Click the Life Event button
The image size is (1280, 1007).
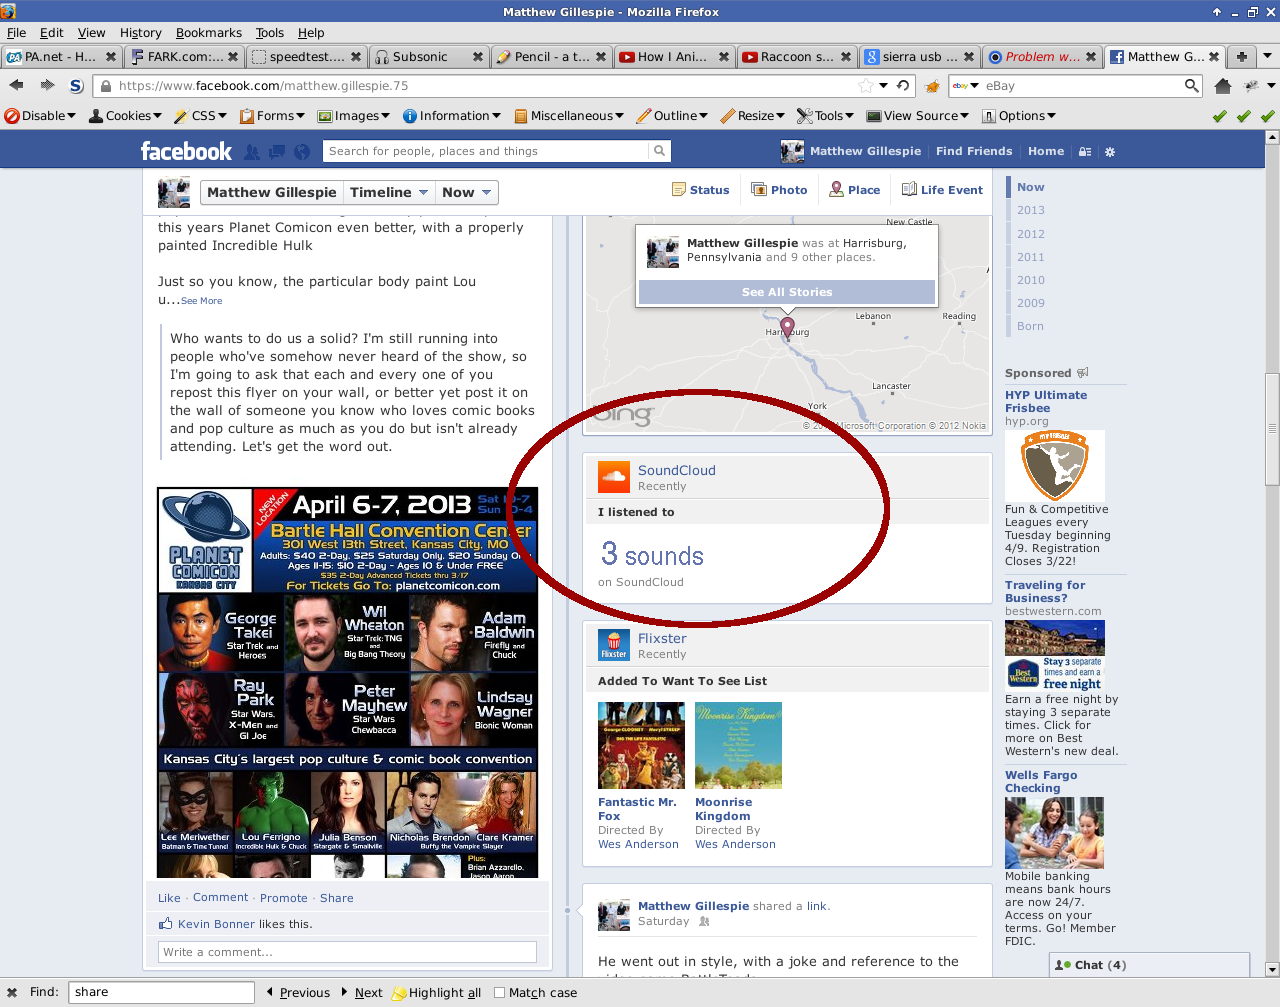(x=942, y=190)
